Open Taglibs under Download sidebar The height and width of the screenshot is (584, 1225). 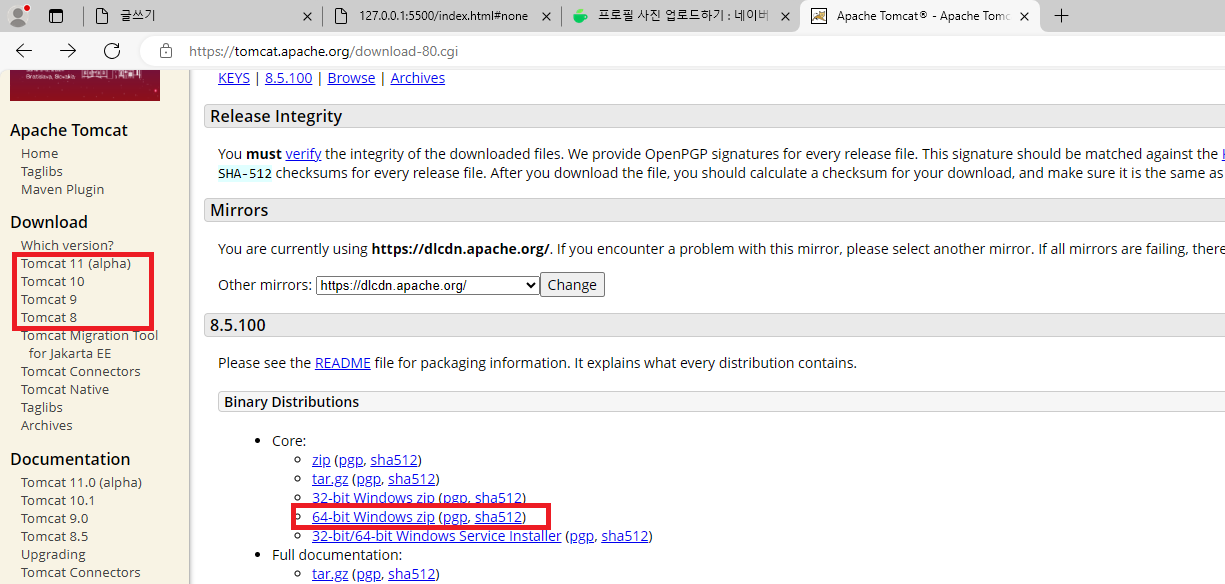click(x=42, y=407)
